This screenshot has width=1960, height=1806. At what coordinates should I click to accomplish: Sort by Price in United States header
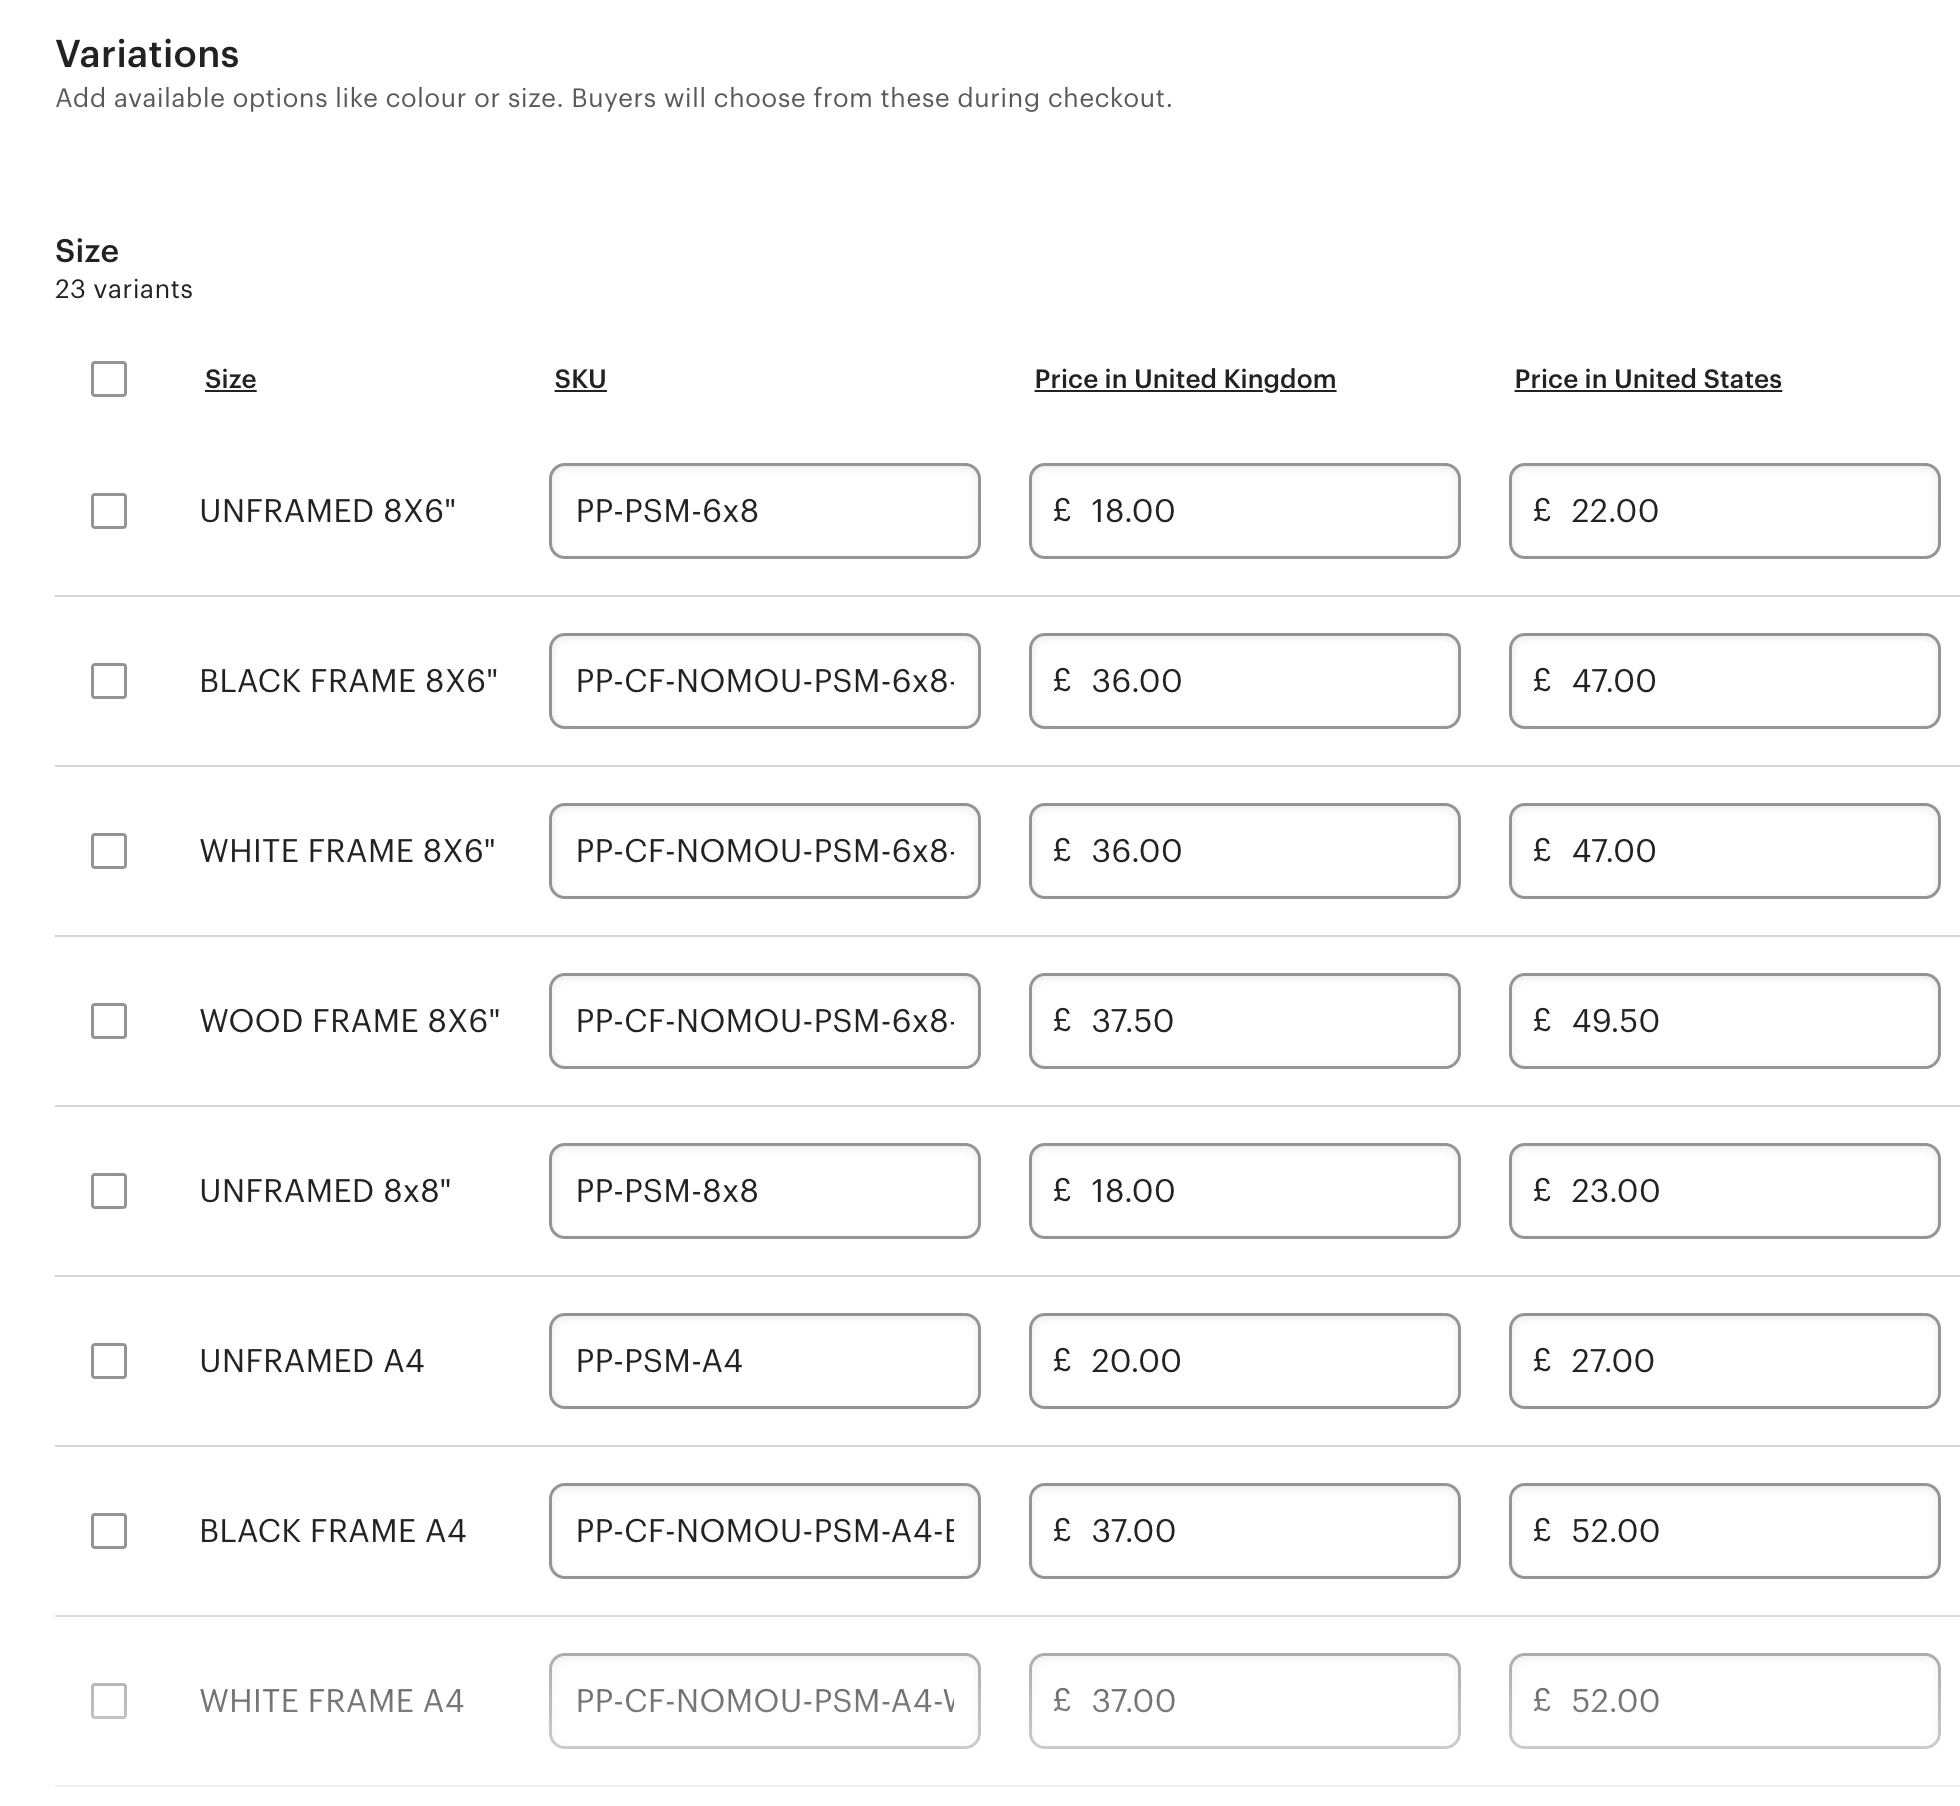pos(1646,379)
